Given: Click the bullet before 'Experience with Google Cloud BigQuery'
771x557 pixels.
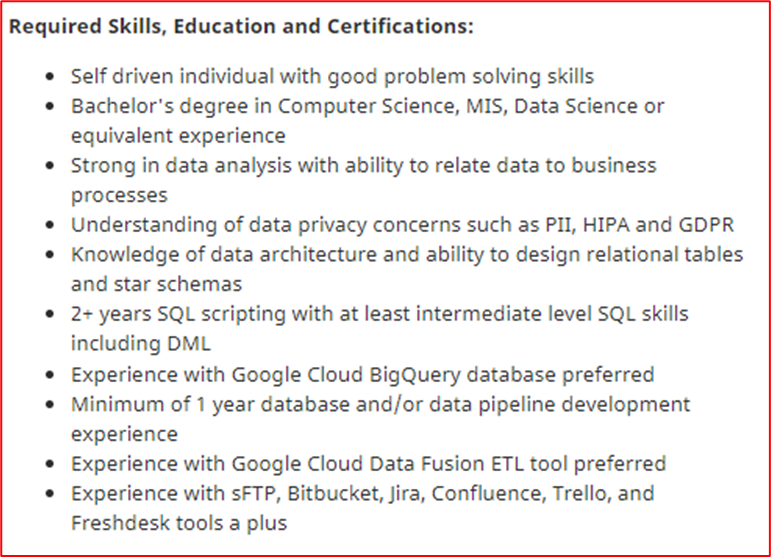Looking at the screenshot, I should [50, 375].
